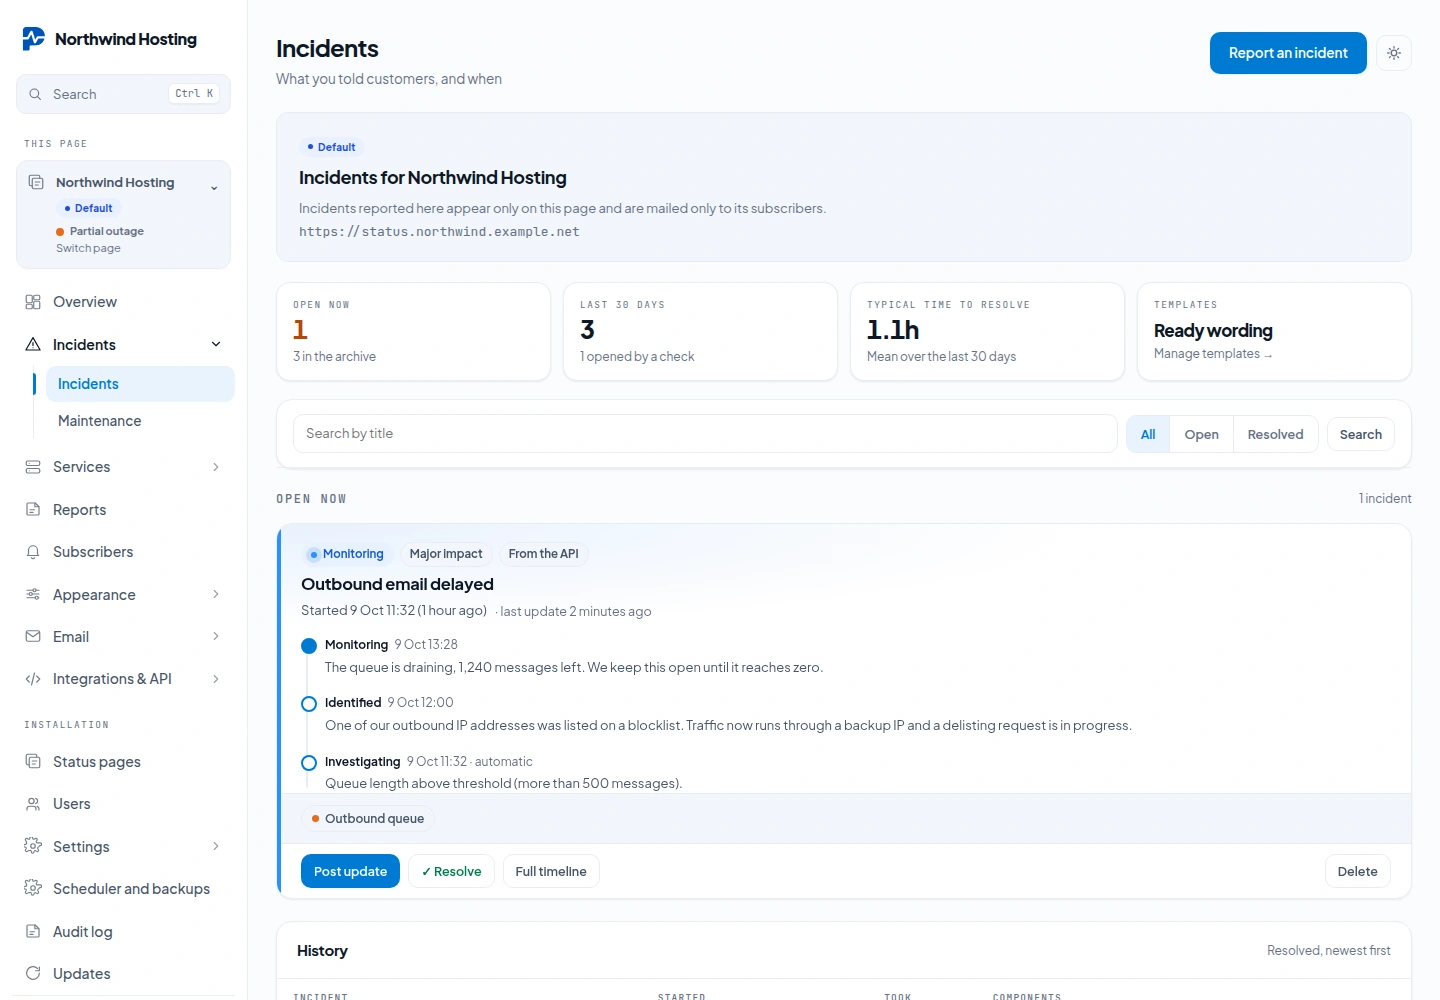Follow the Manage templates link
Viewport: 1440px width, 1000px height.
point(1213,354)
